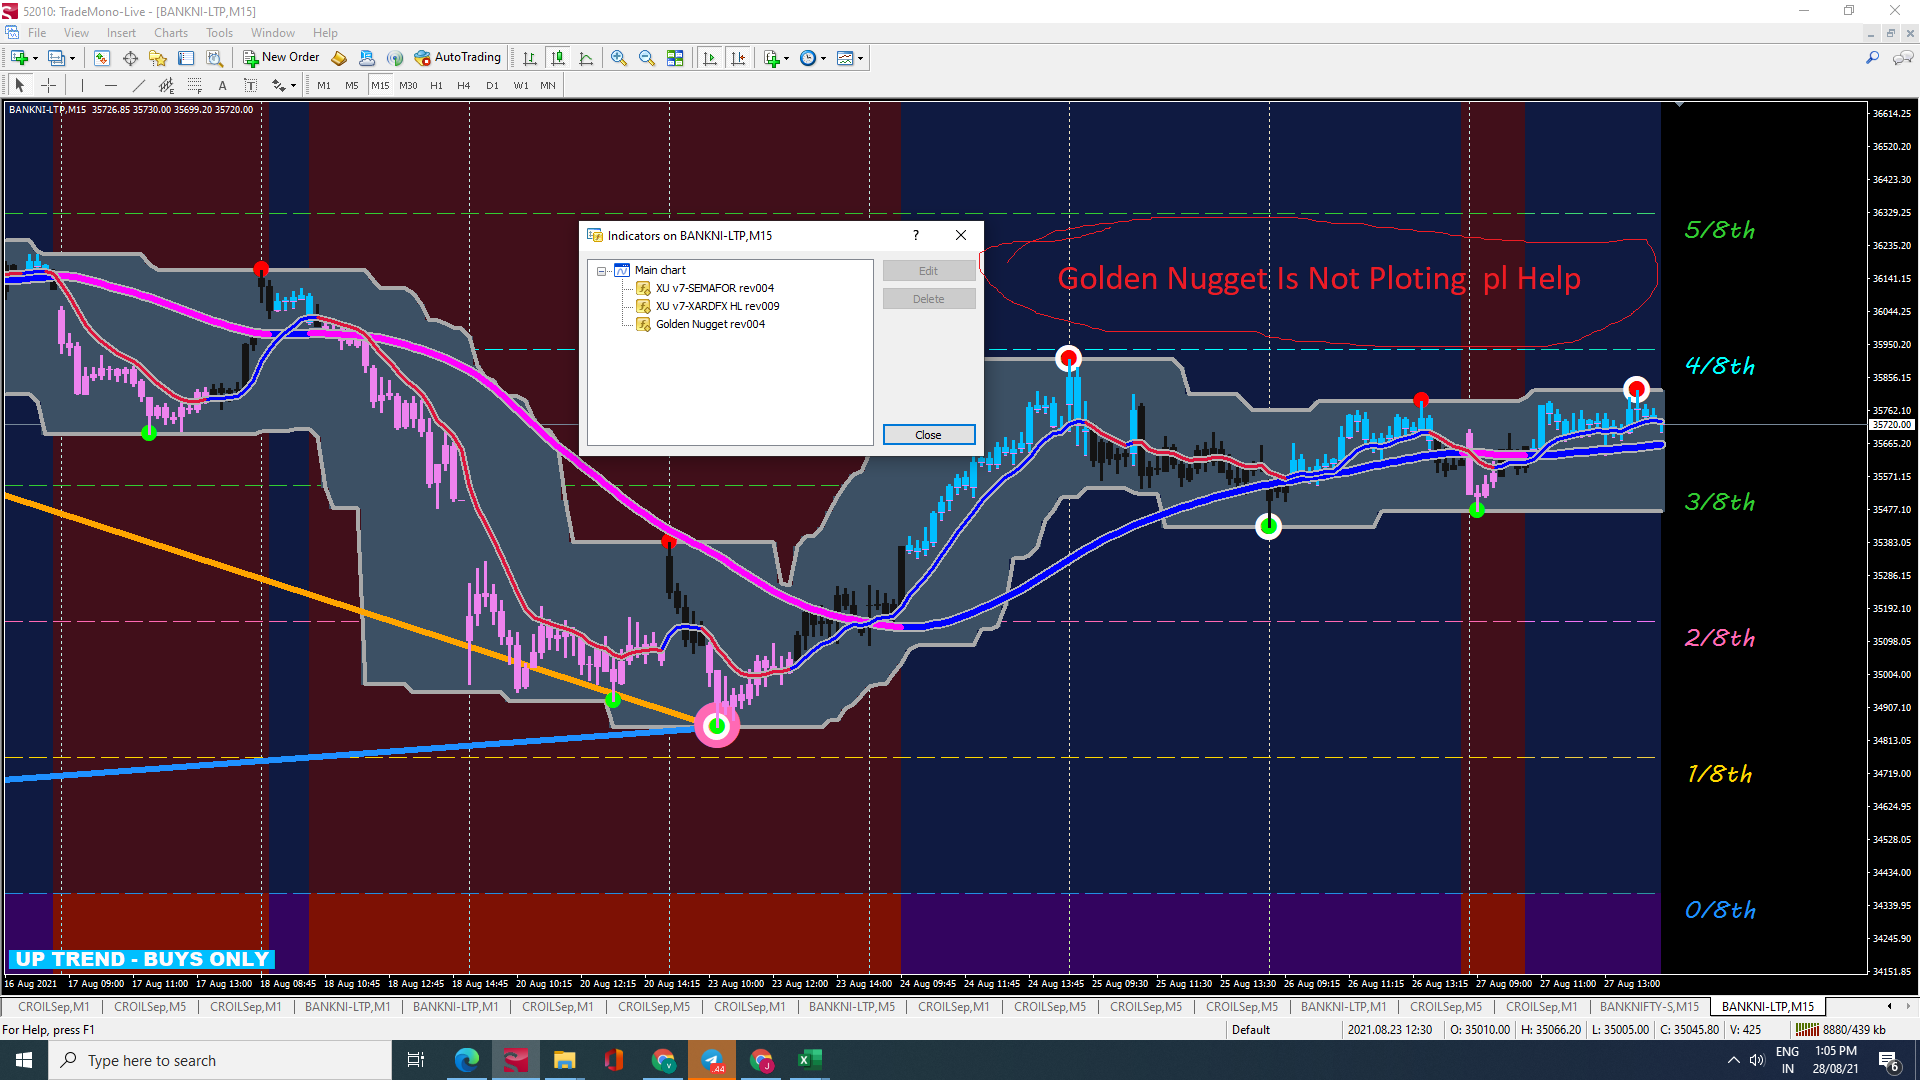The image size is (1920, 1080).
Task: Switch to the BANKNIFTY-S,M15 chart tab
Action: tap(1648, 1007)
